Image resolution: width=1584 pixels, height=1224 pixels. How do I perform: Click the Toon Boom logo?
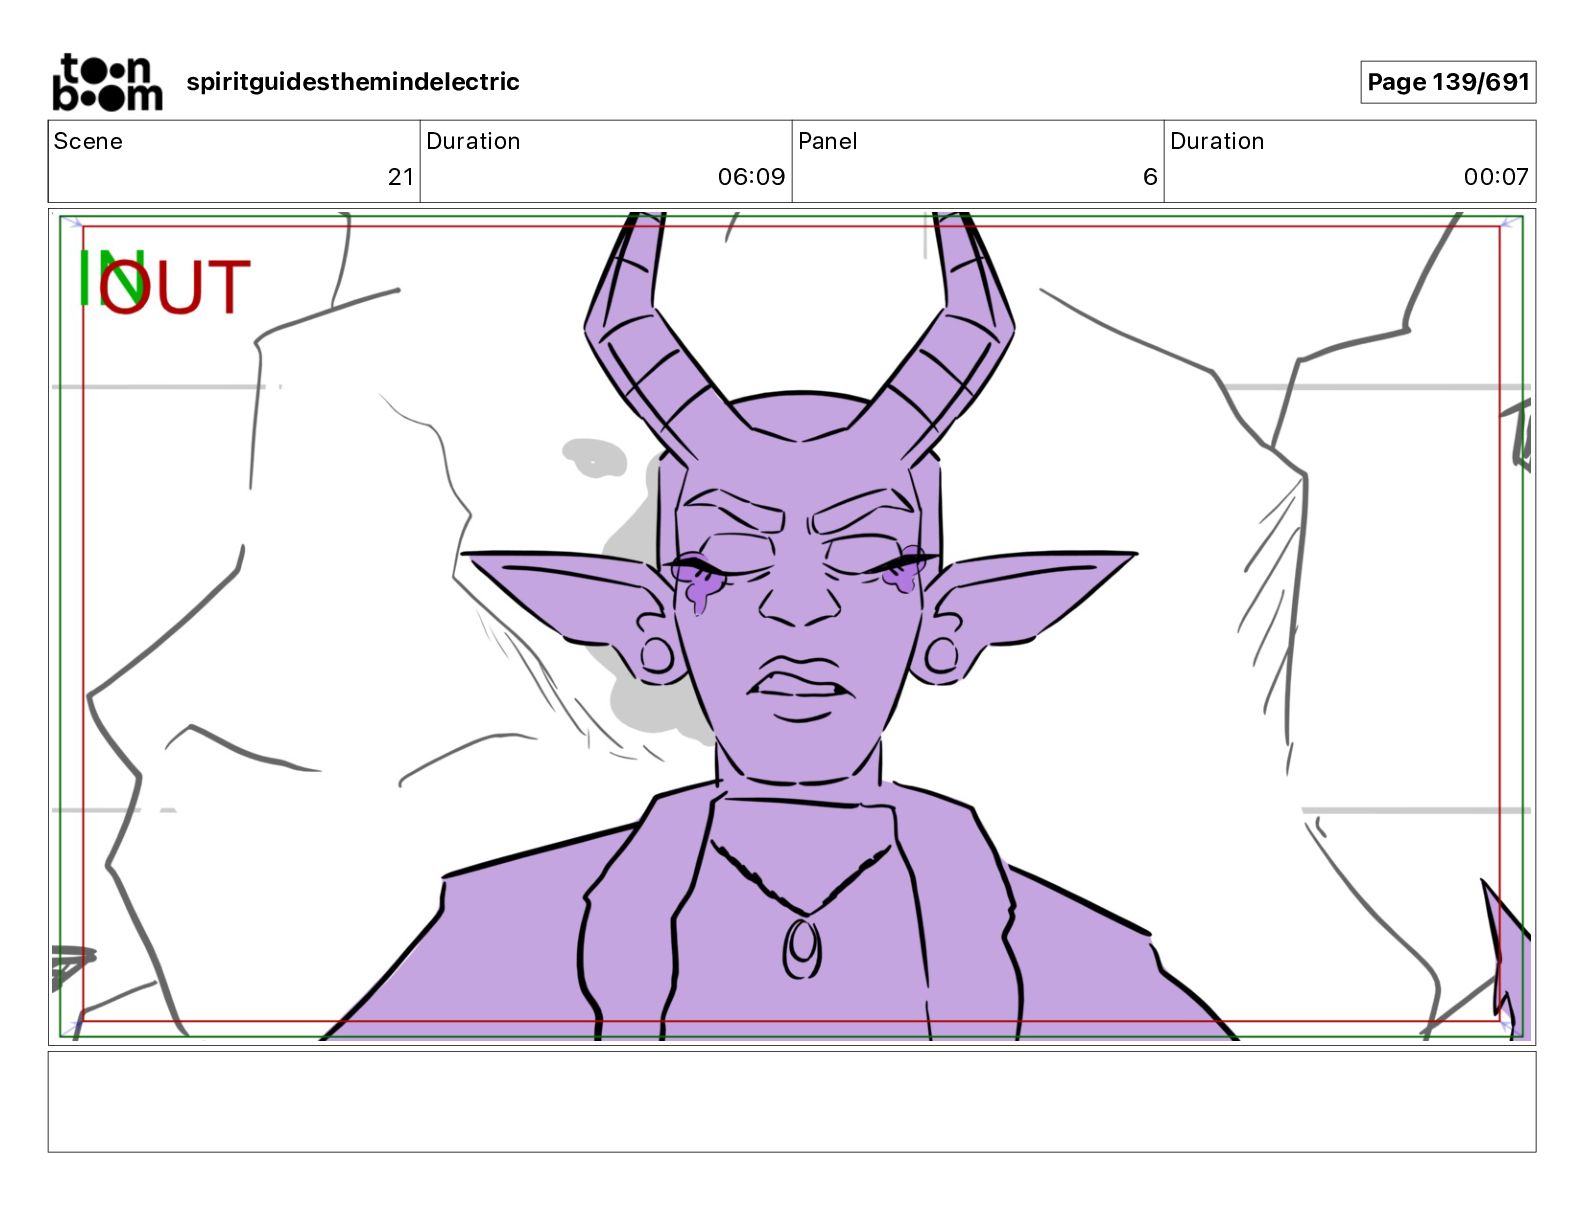[107, 82]
